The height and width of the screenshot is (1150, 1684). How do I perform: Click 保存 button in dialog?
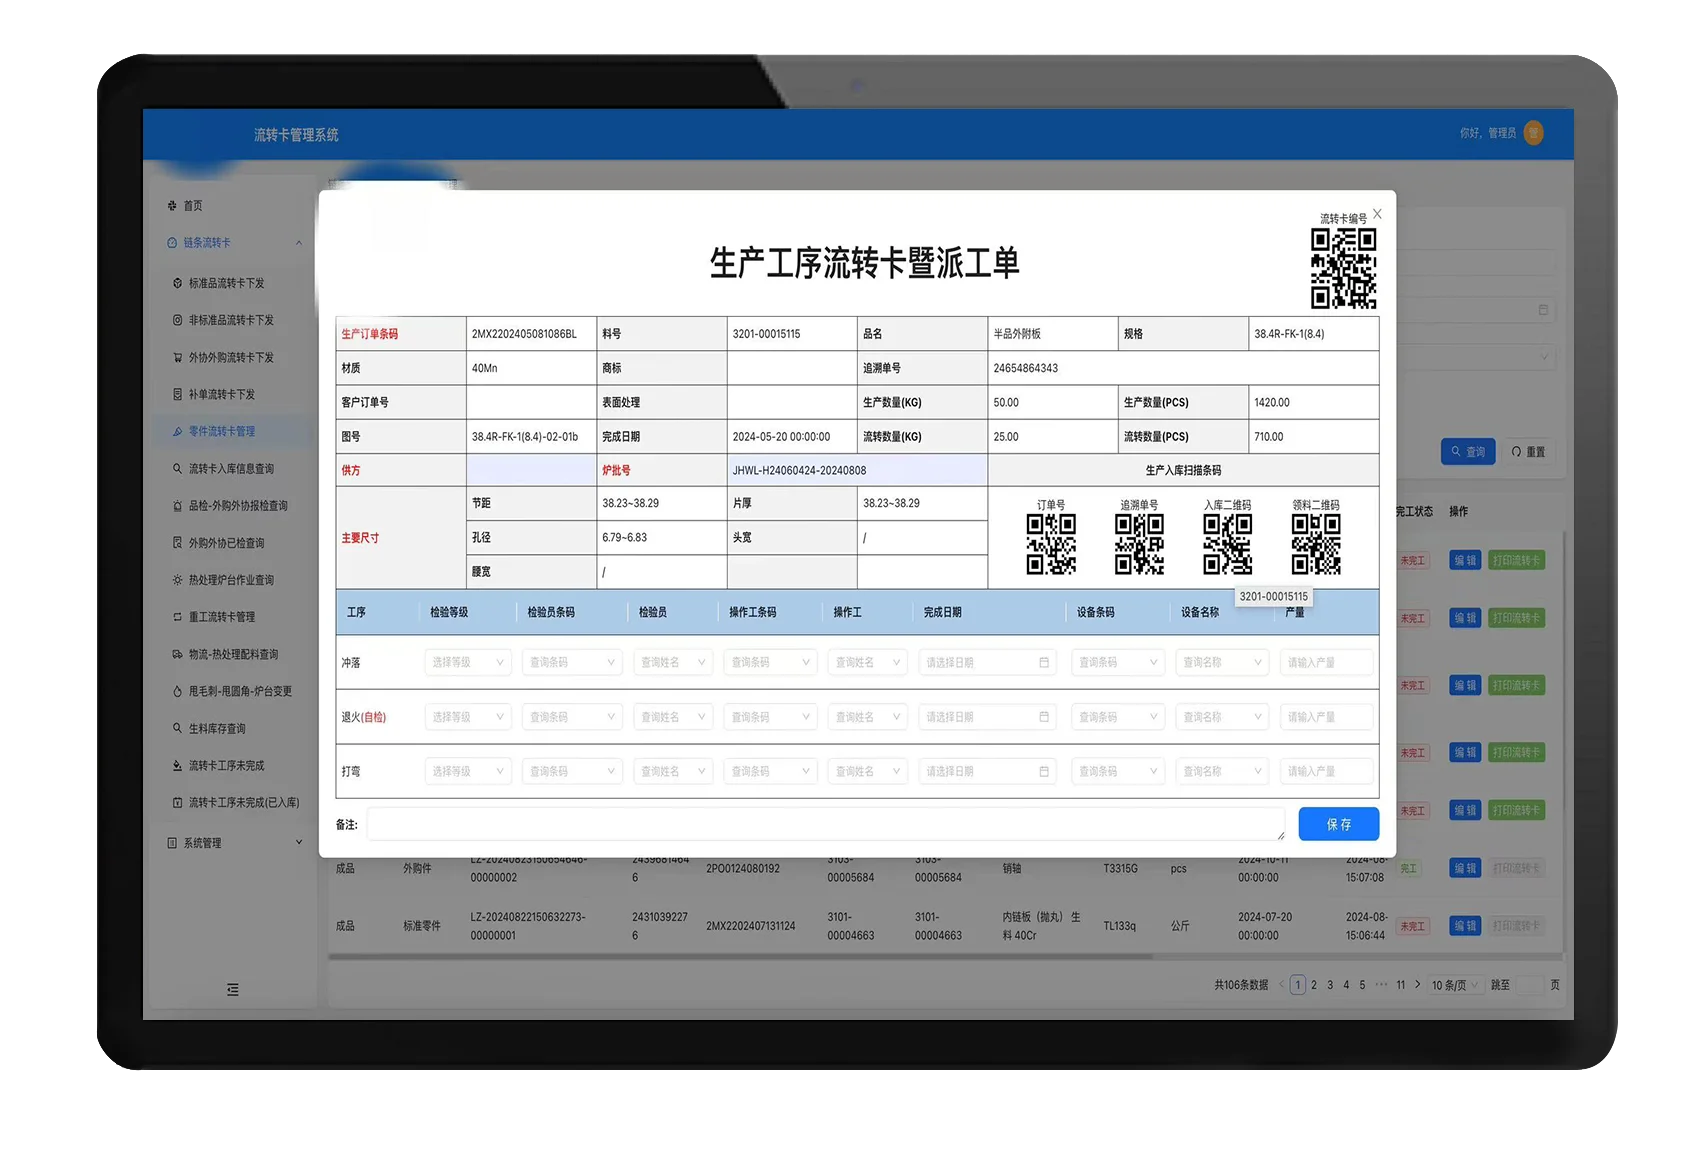[1339, 824]
